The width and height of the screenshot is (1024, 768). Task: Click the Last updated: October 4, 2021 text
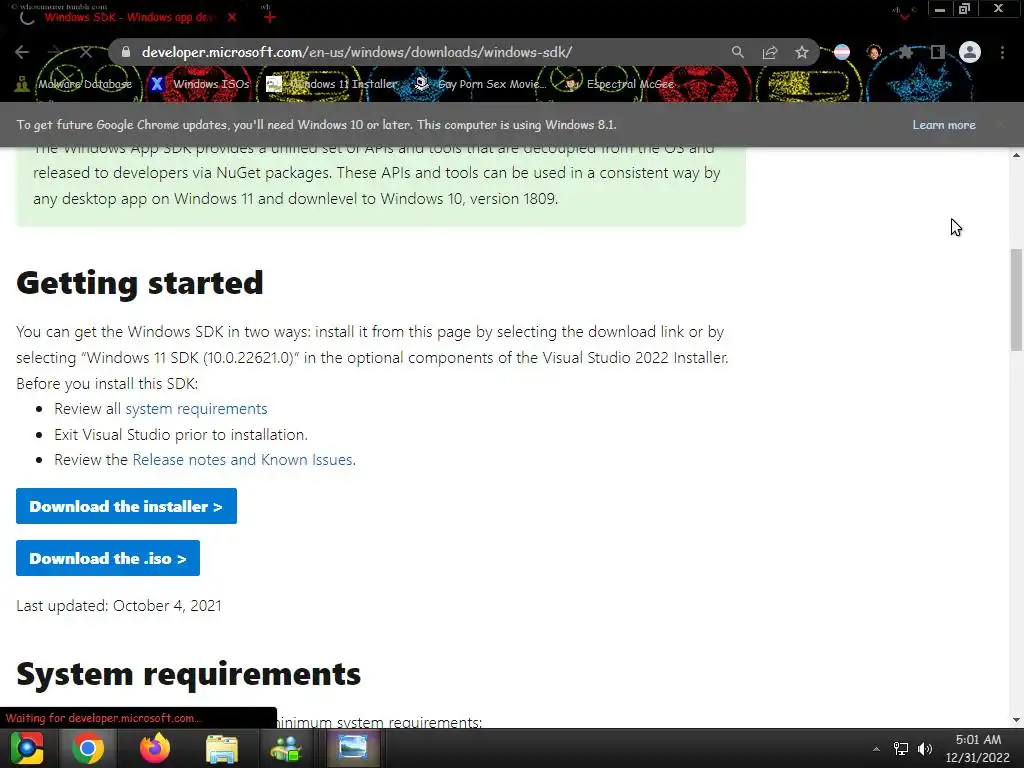click(119, 605)
